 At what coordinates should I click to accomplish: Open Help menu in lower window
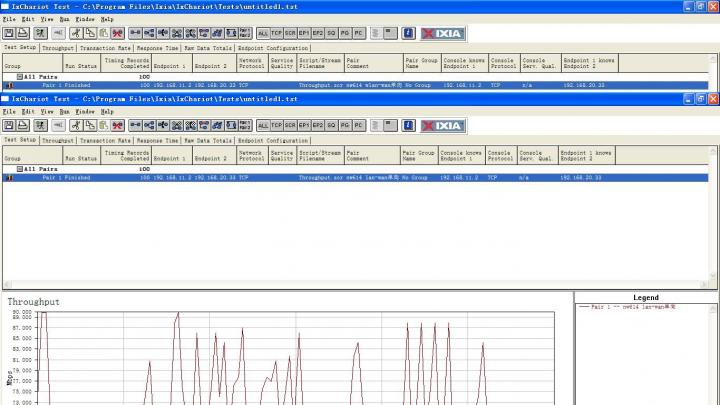click(107, 112)
